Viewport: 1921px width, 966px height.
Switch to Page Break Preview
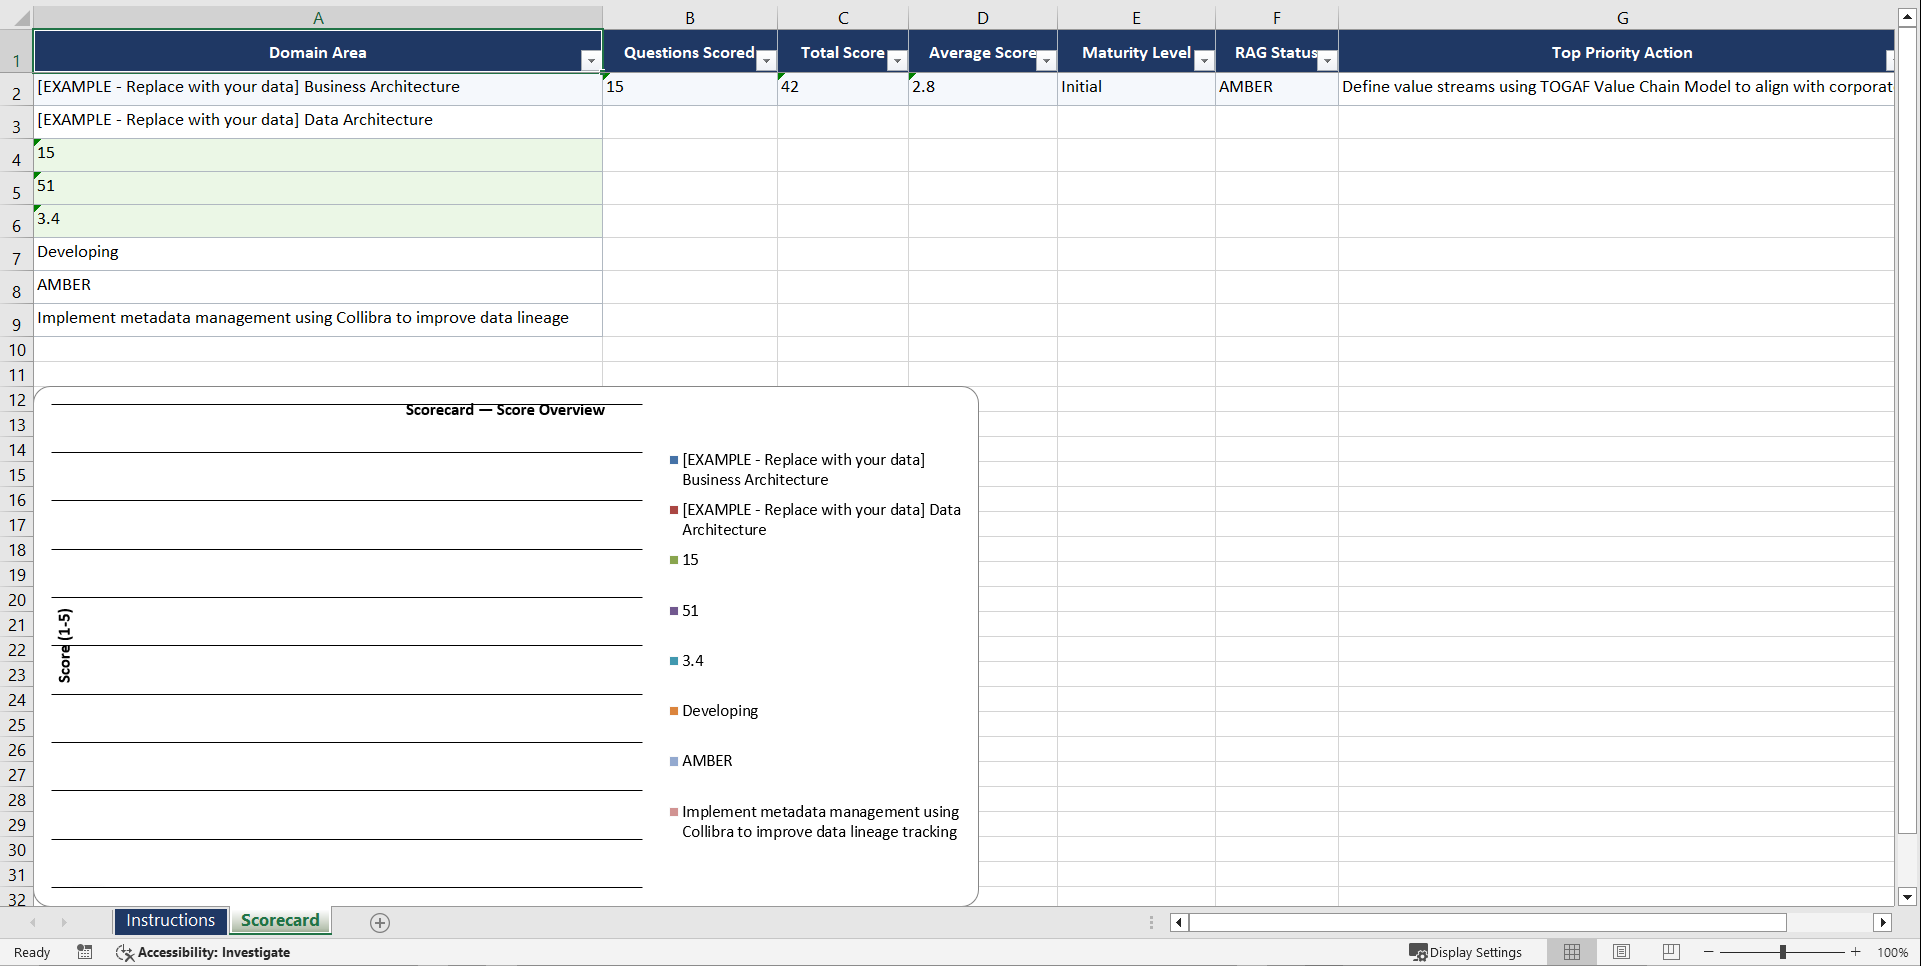(1670, 952)
